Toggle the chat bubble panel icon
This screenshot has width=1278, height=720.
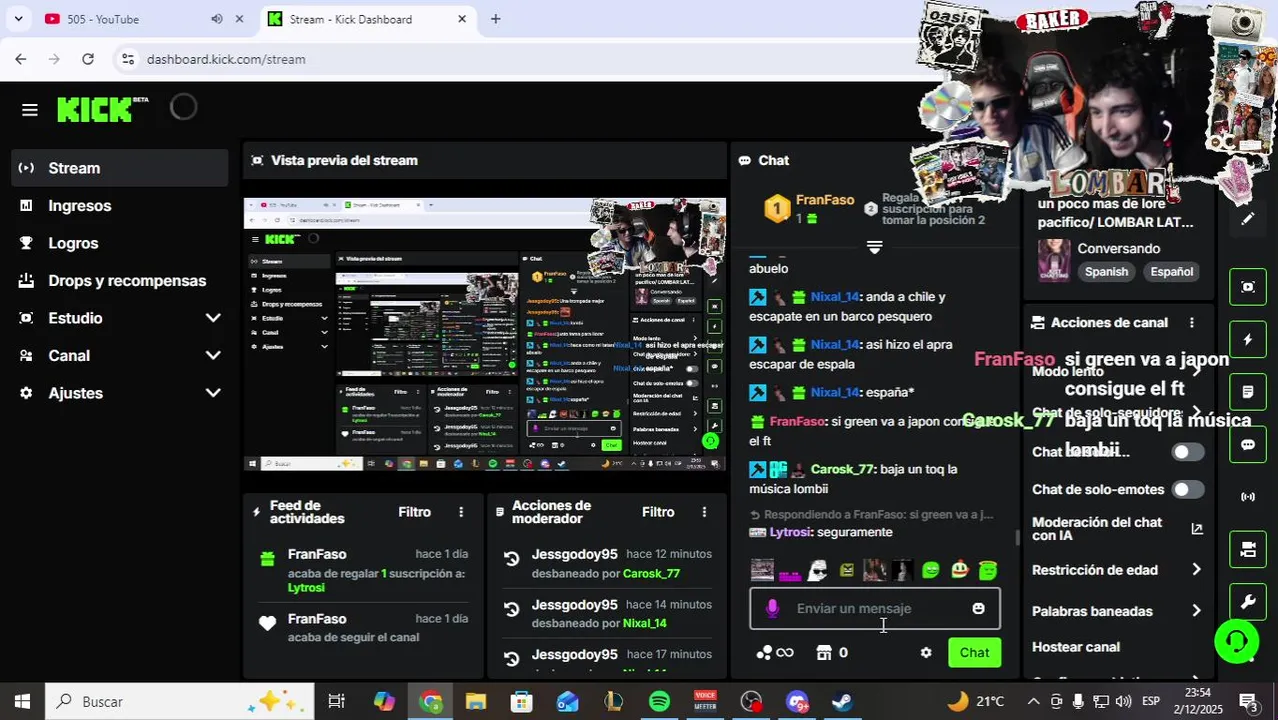tap(1248, 445)
